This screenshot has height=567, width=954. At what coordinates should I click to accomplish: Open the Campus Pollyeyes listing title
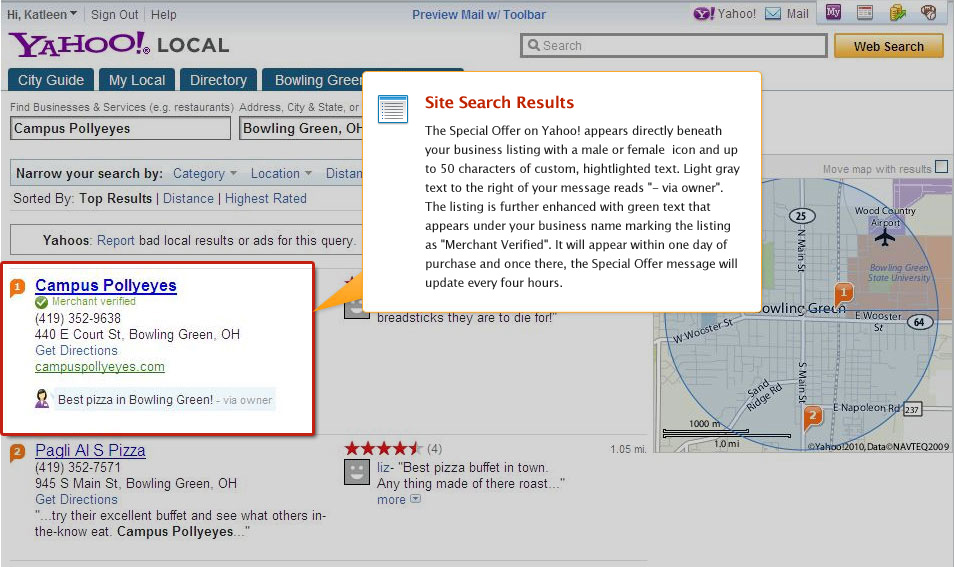pos(106,285)
